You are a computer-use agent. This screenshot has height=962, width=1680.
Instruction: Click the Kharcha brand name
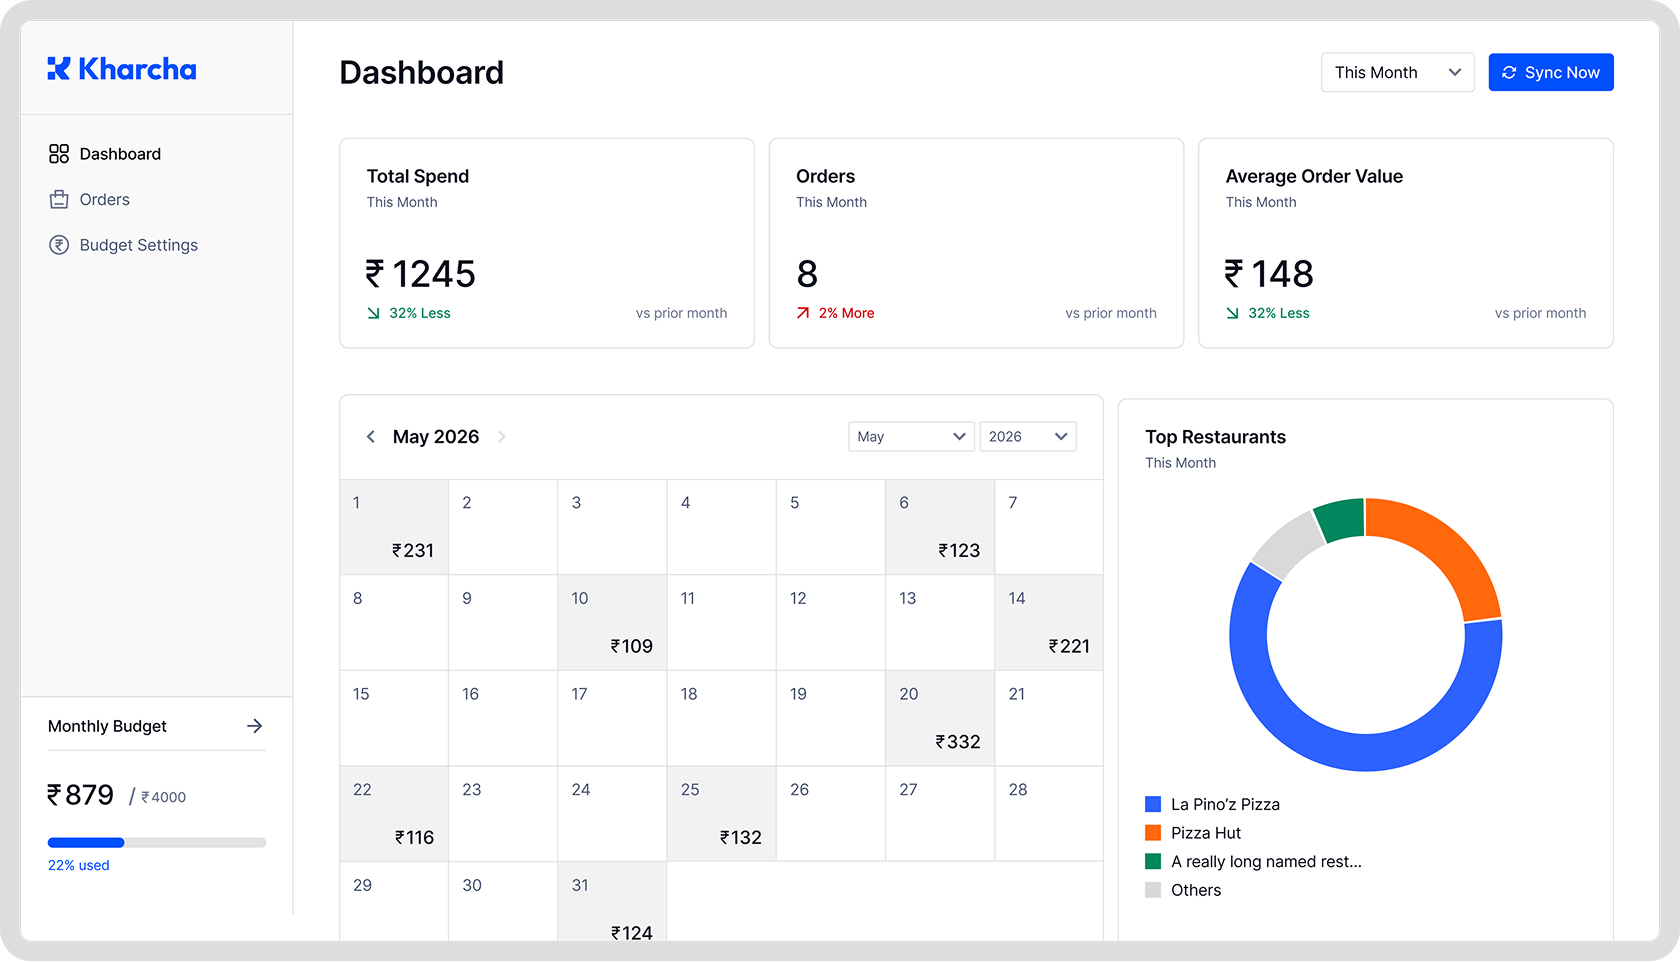point(137,69)
